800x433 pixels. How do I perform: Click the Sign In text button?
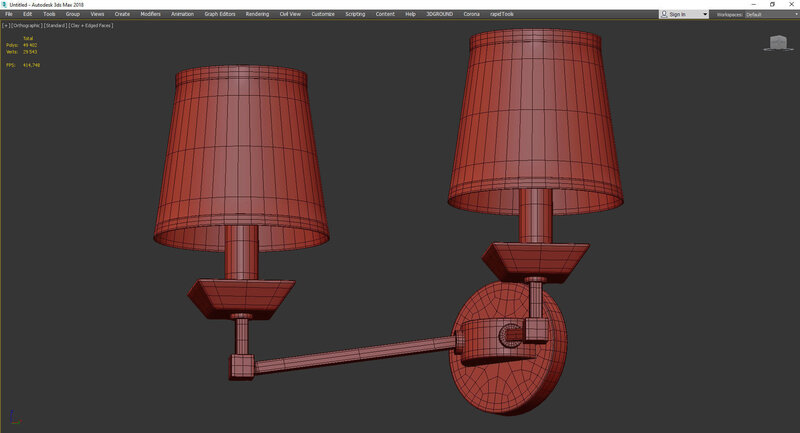pos(679,14)
